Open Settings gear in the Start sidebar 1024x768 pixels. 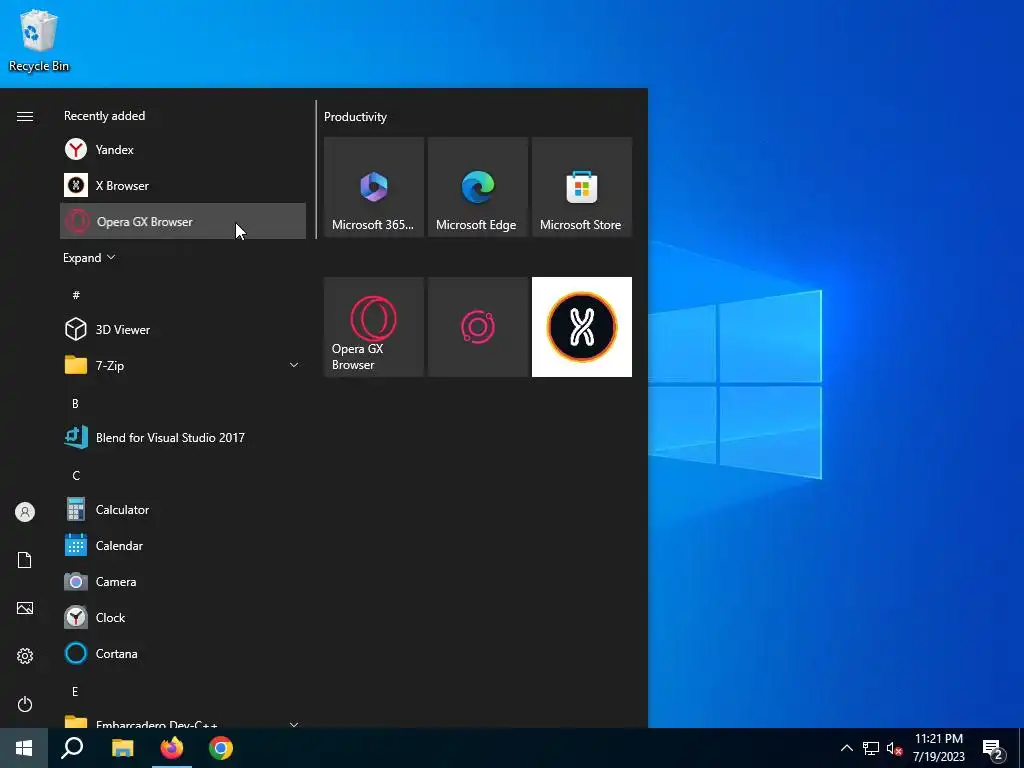click(x=25, y=656)
